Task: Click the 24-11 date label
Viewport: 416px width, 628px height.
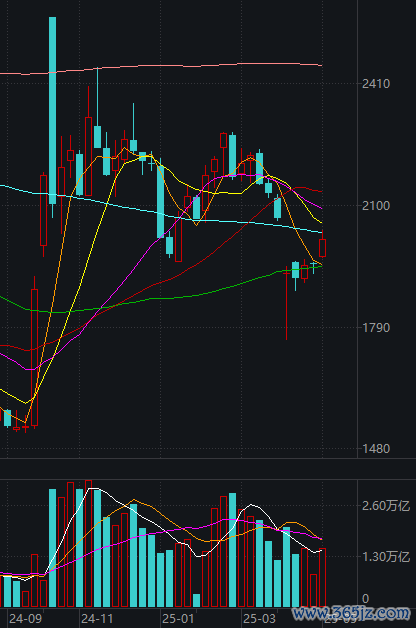Action: [x=97, y=619]
